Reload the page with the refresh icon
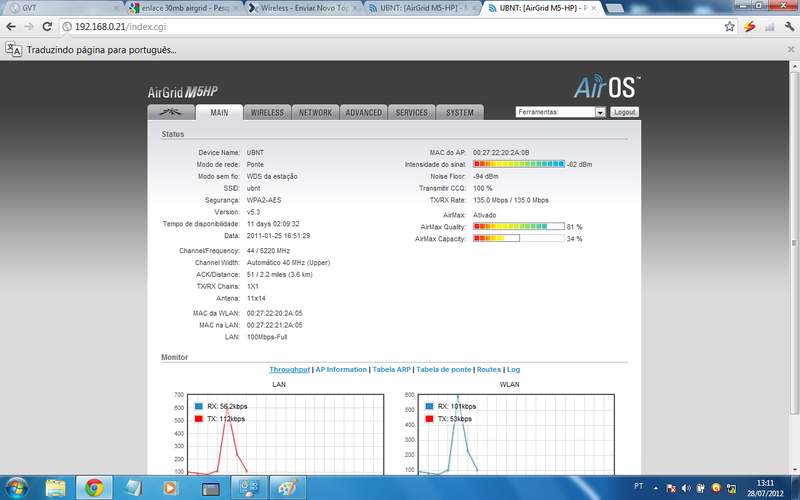This screenshot has height=500, width=800. click(x=47, y=27)
